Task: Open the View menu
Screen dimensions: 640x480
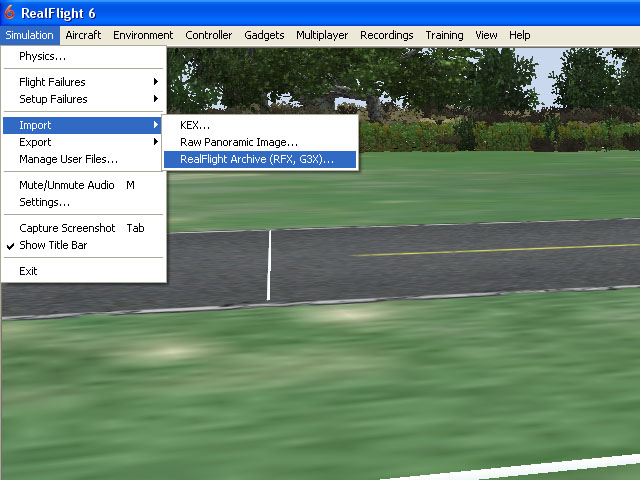Action: tap(486, 35)
